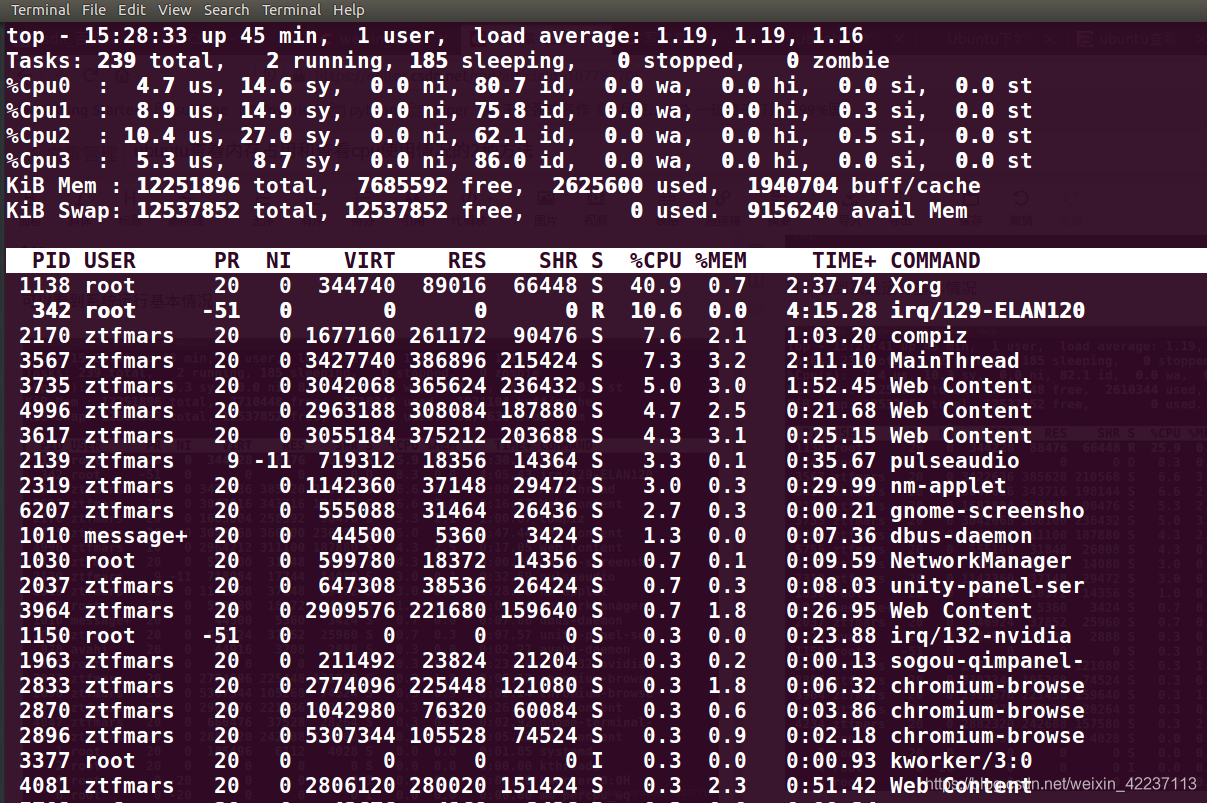
Task: Click the VIRT column header
Action: click(370, 261)
